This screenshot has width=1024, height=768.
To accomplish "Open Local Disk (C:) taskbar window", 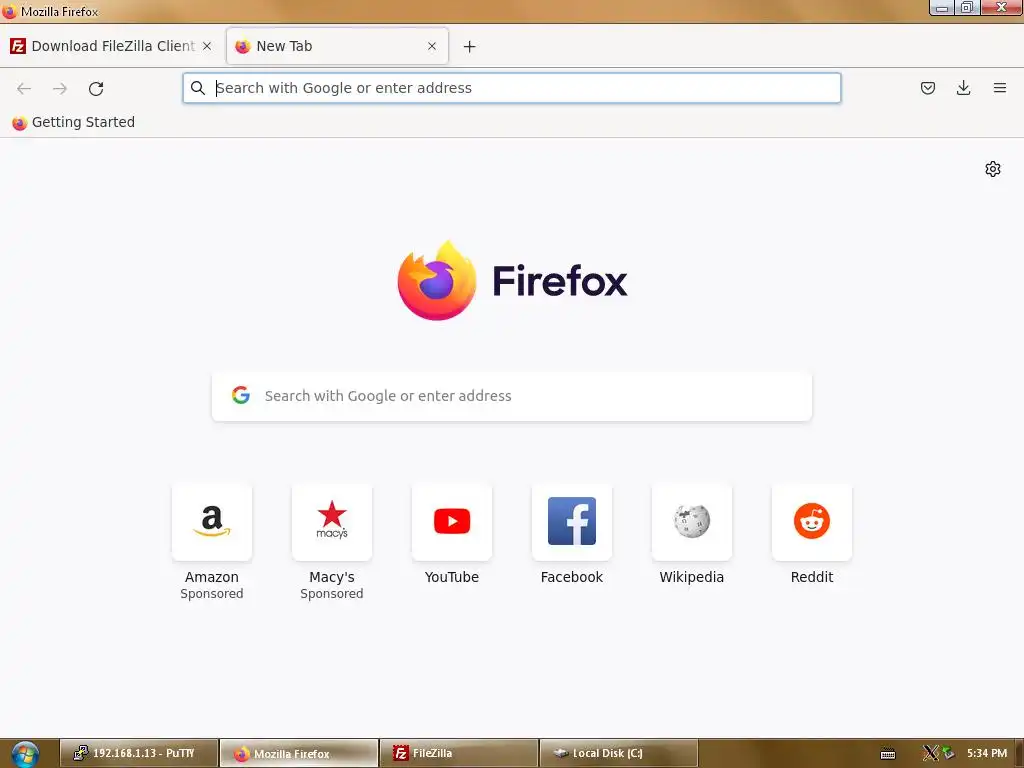I will [x=618, y=754].
